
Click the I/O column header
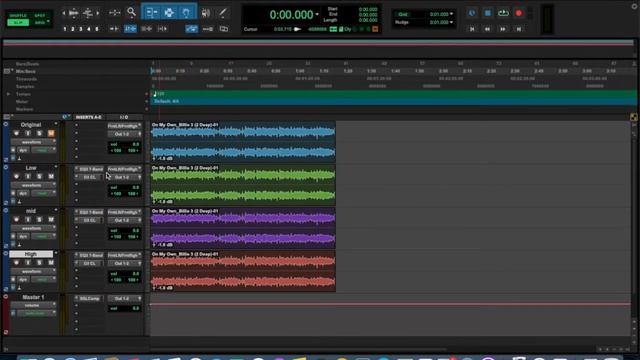coord(124,117)
